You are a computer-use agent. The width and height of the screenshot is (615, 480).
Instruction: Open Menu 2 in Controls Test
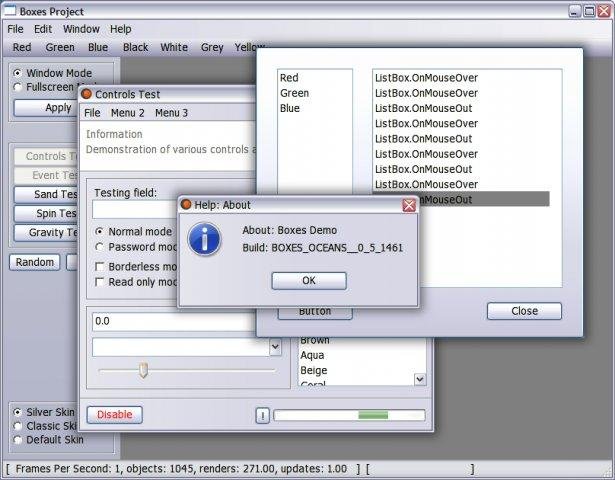127,113
